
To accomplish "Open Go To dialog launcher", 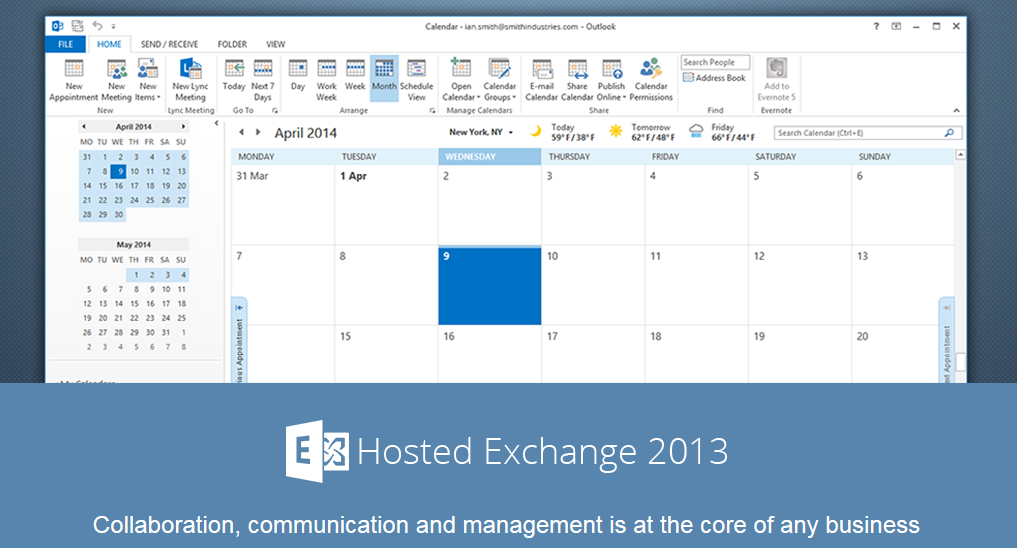I will [x=274, y=111].
